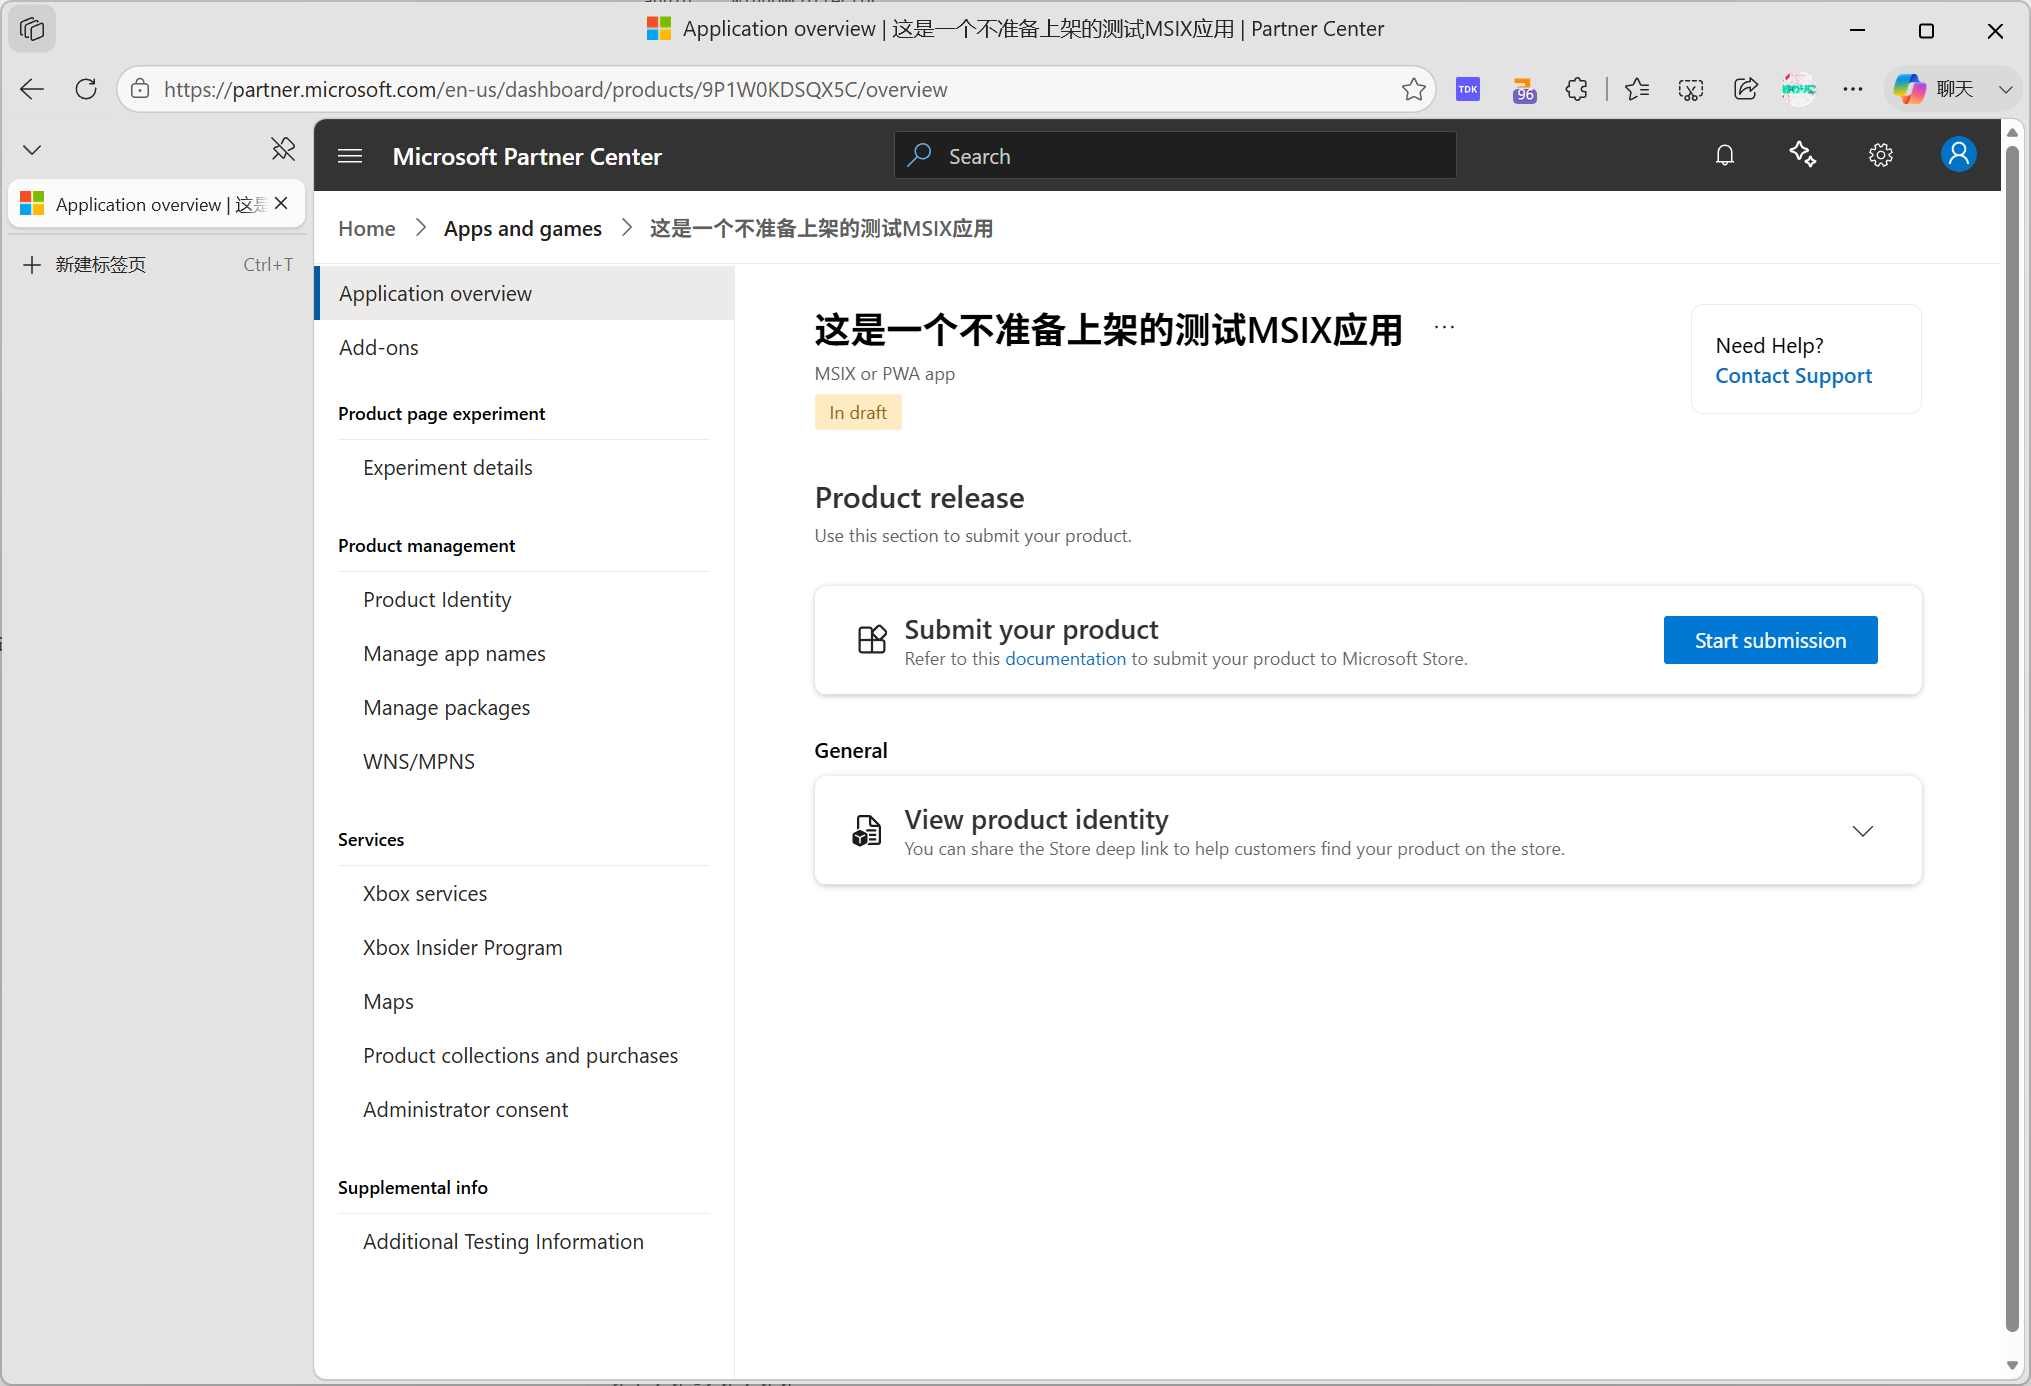Open the Partner Center hamburger menu

350,156
